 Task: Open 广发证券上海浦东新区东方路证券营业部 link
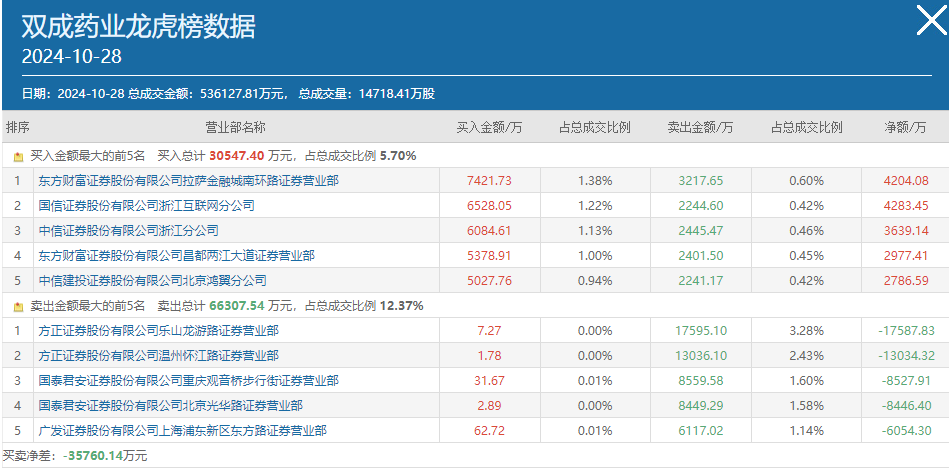182,431
